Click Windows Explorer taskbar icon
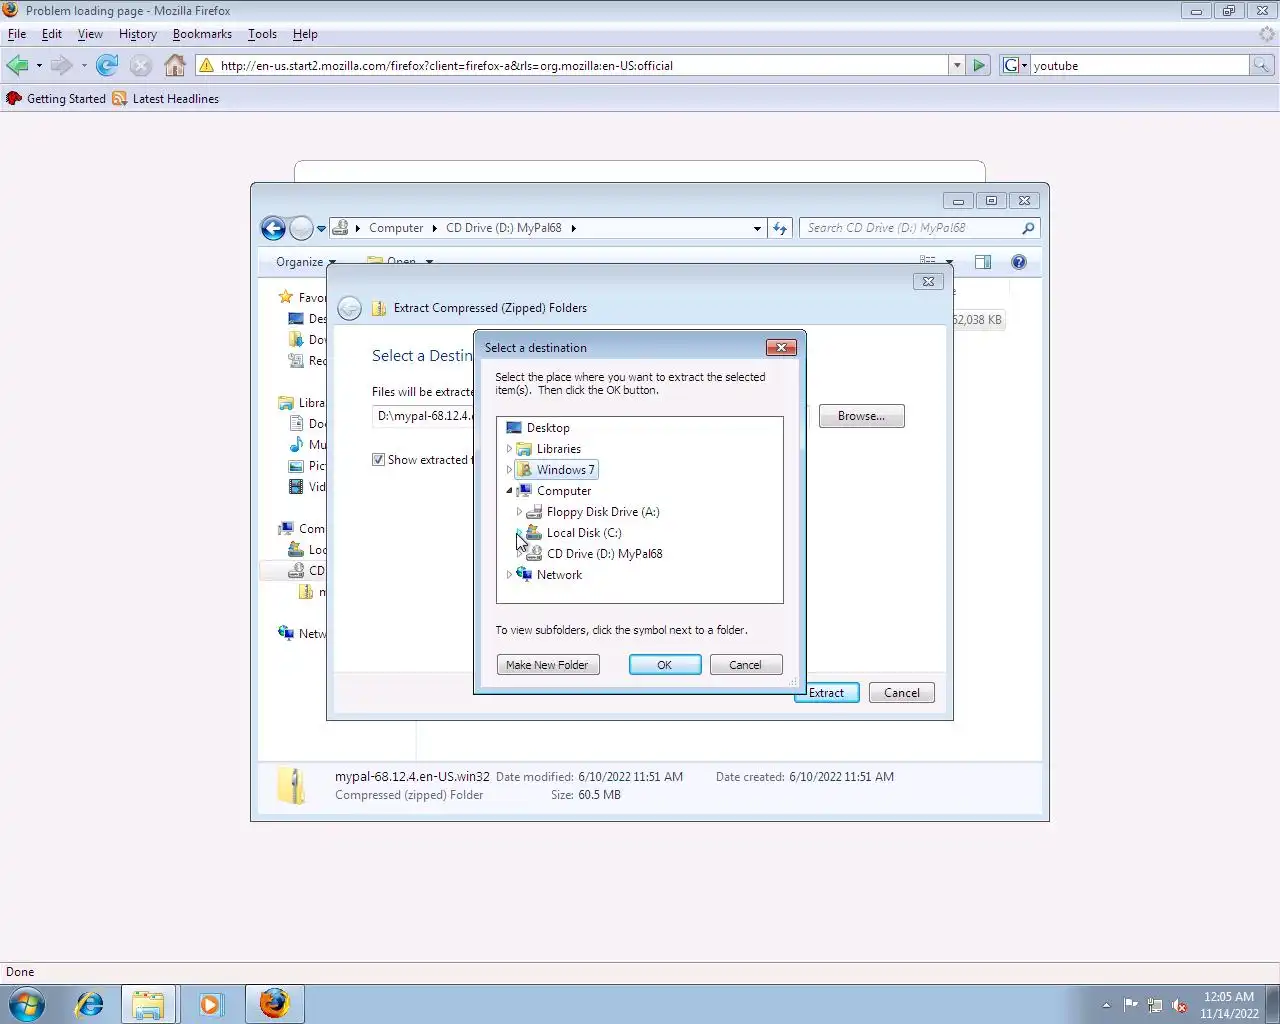The image size is (1280, 1024). (148, 1004)
